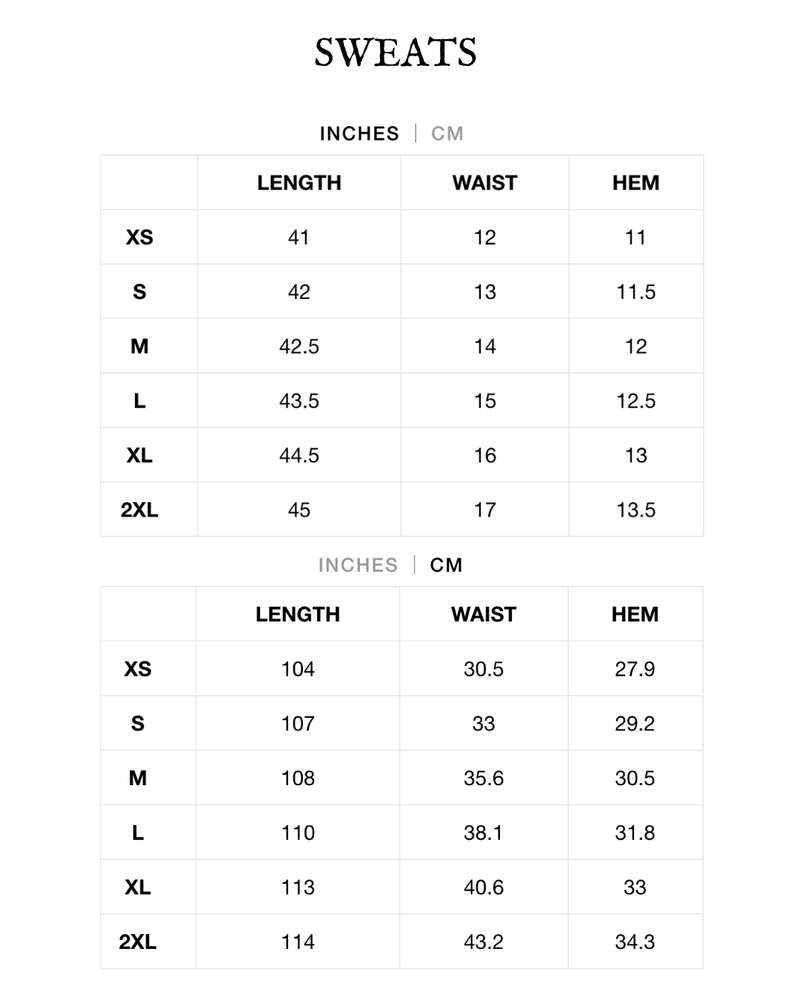The height and width of the screenshot is (1000, 800).
Task: Click the 34.3 hem cell
Action: click(x=635, y=942)
